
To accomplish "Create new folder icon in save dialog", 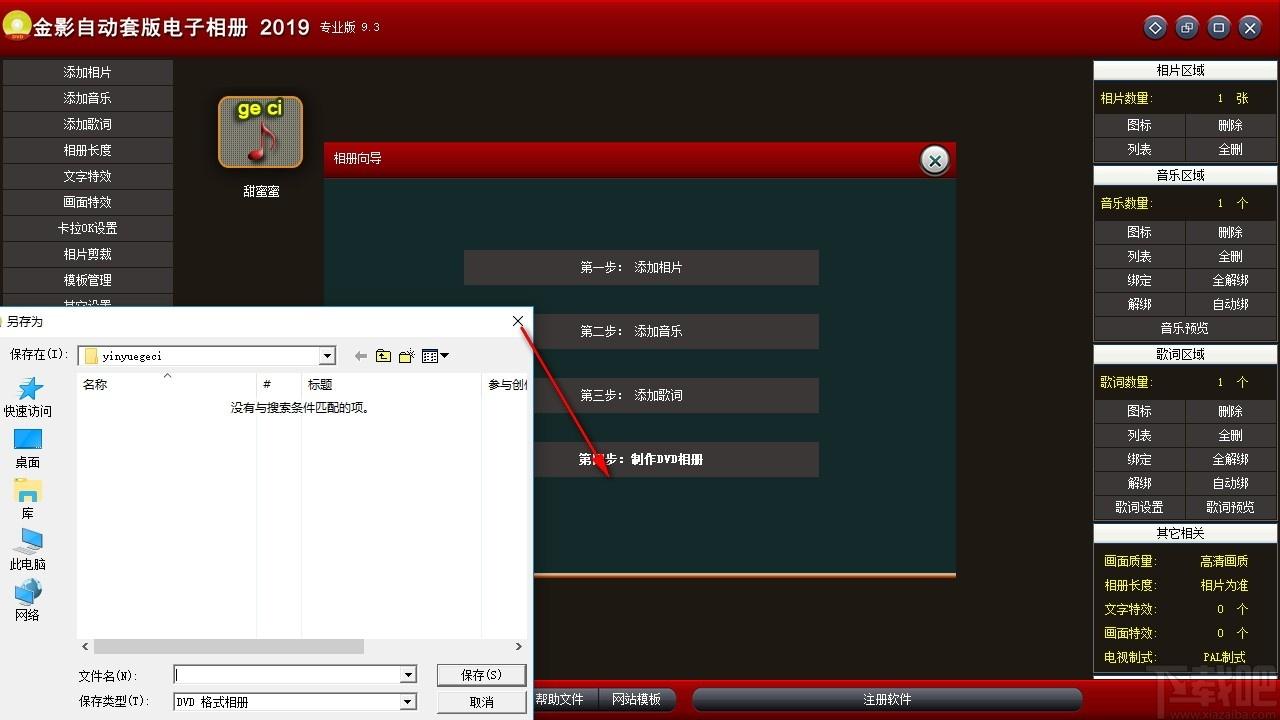I will [406, 356].
